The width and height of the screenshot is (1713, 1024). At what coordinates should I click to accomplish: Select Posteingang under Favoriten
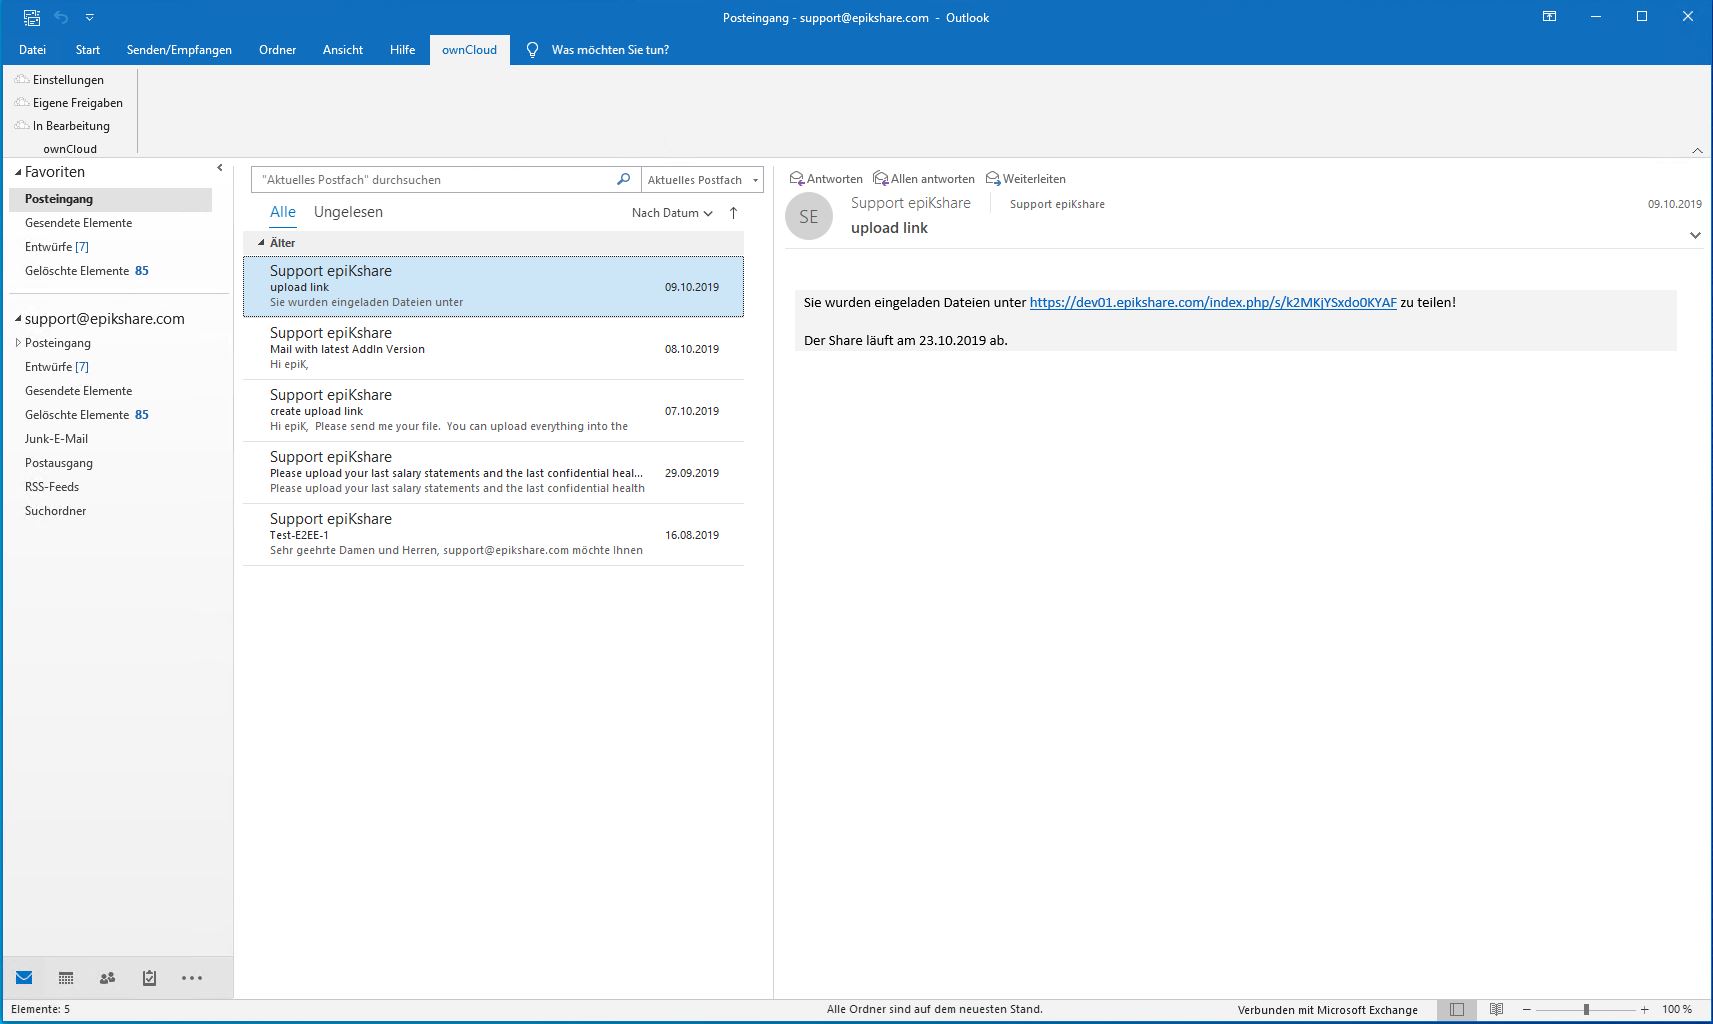click(110, 199)
